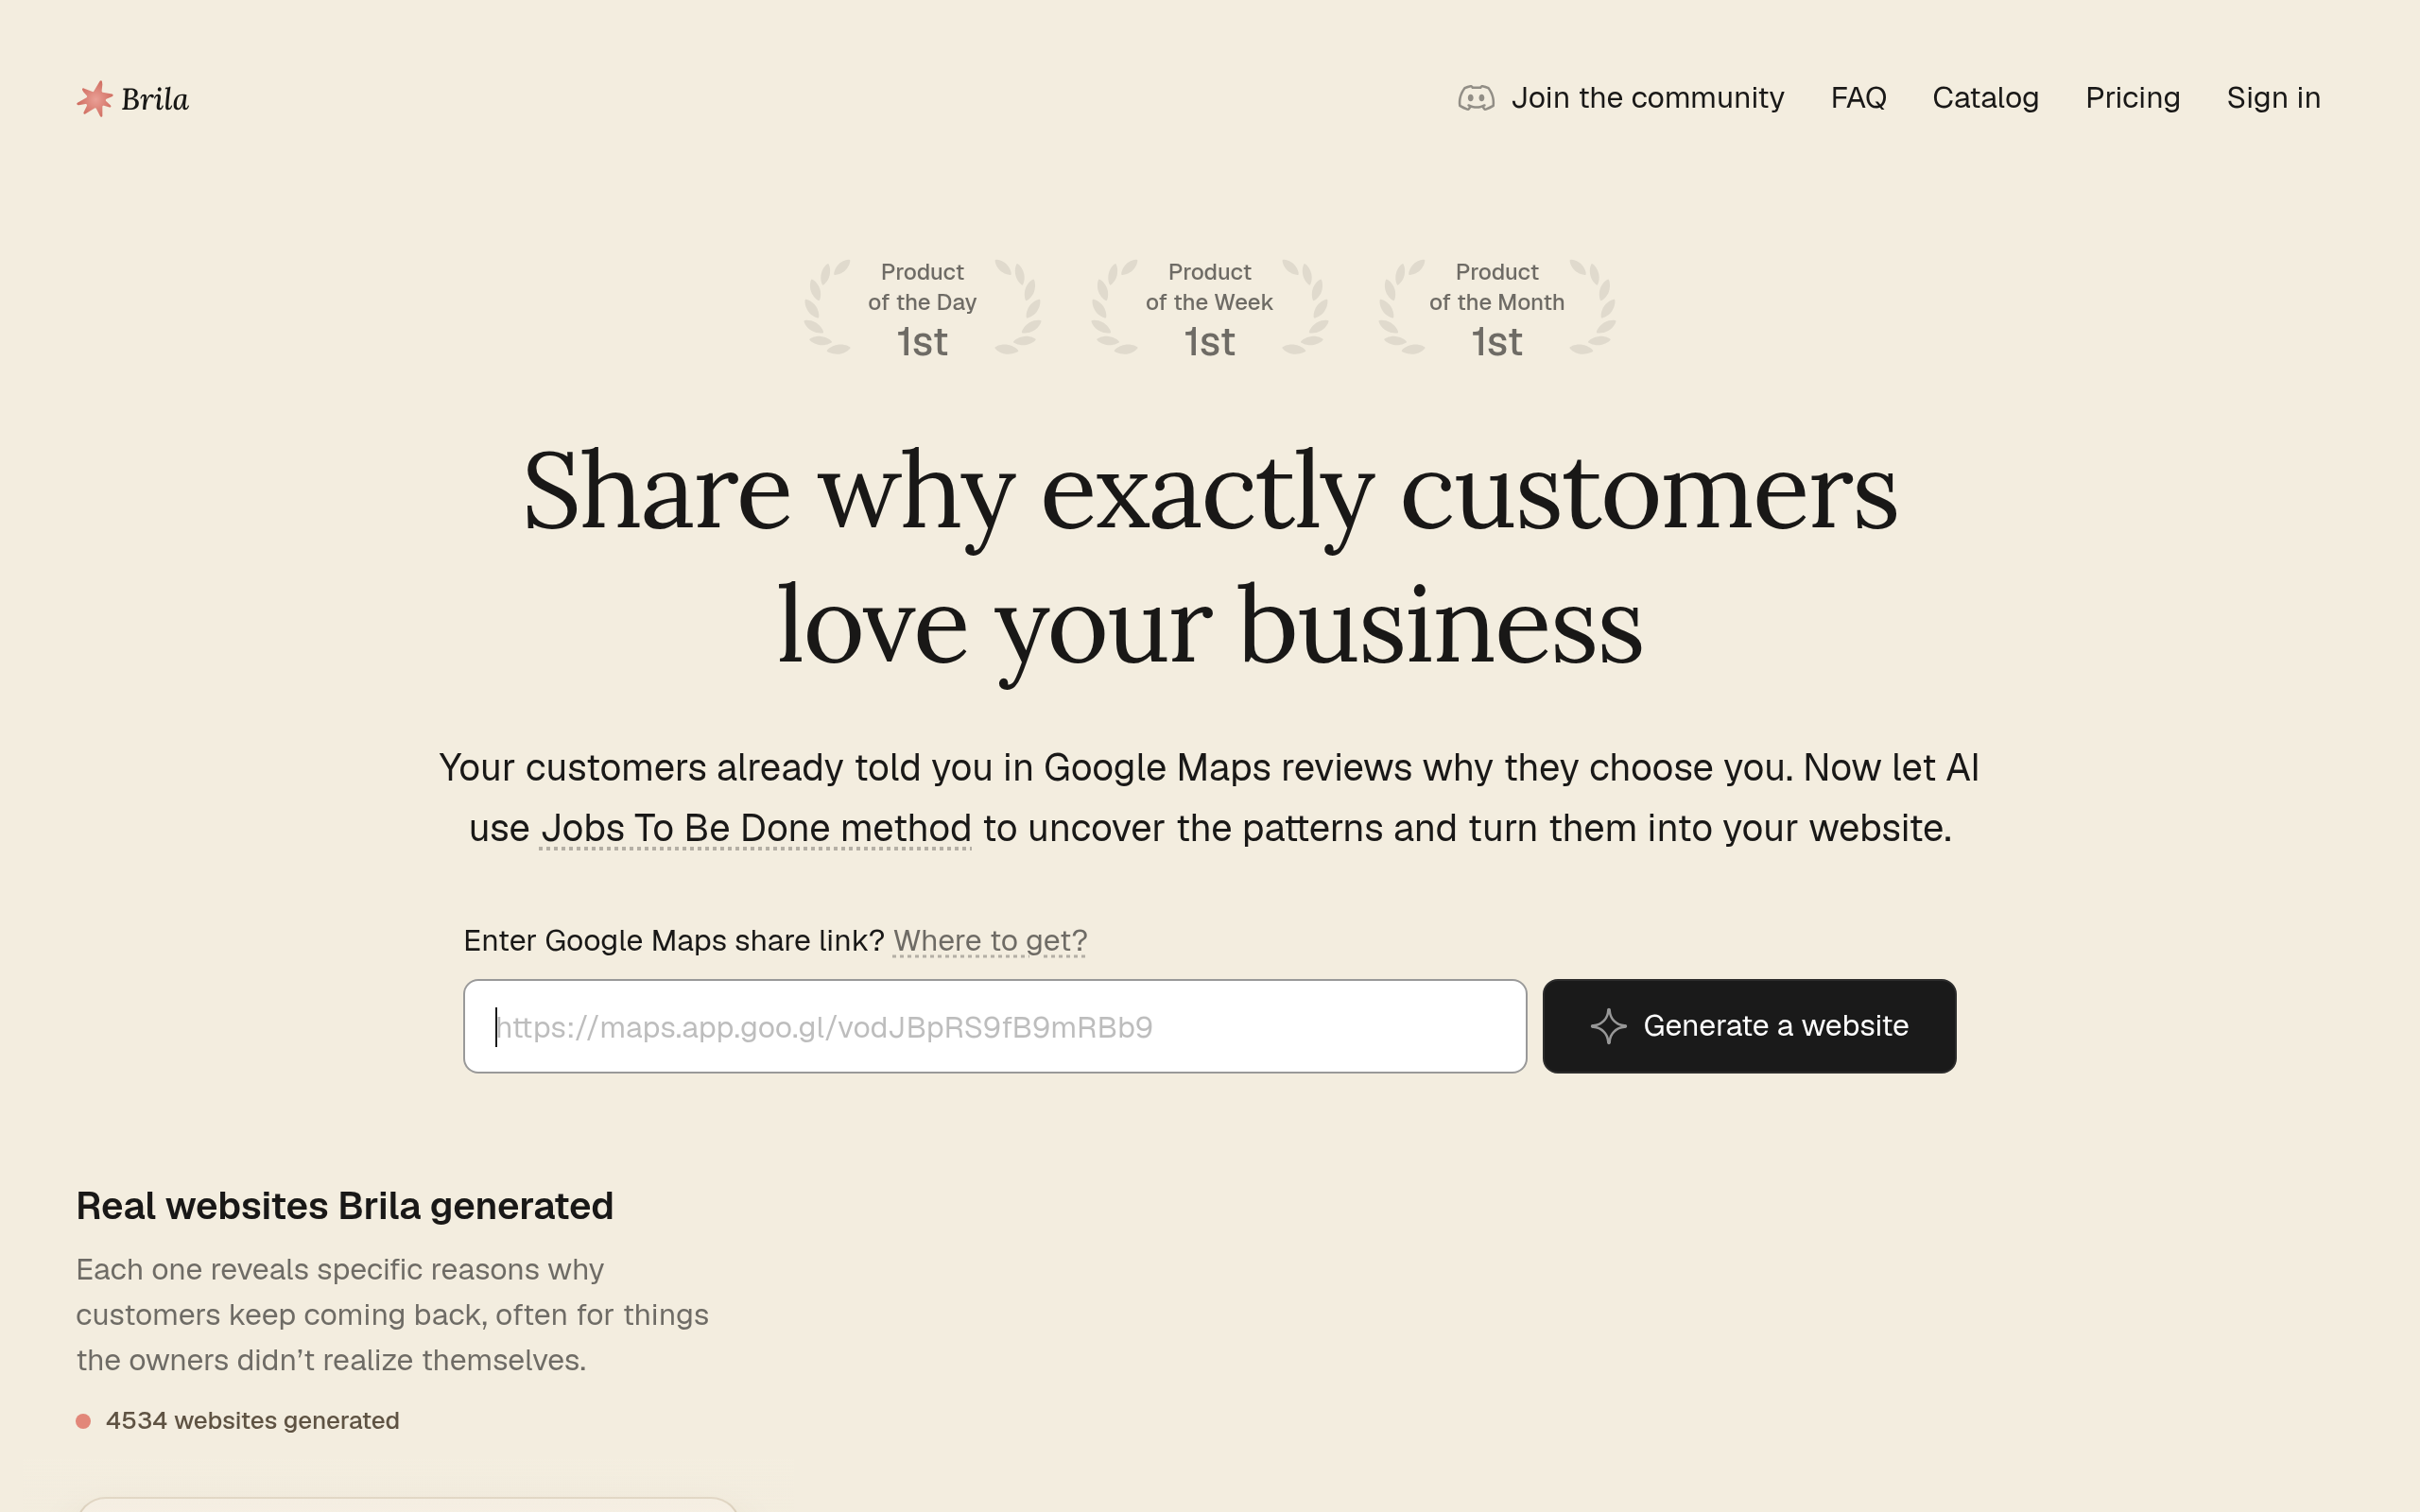Click the Product of the Week laurel badge
Viewport: 2420px width, 1512px height.
[x=1209, y=308]
